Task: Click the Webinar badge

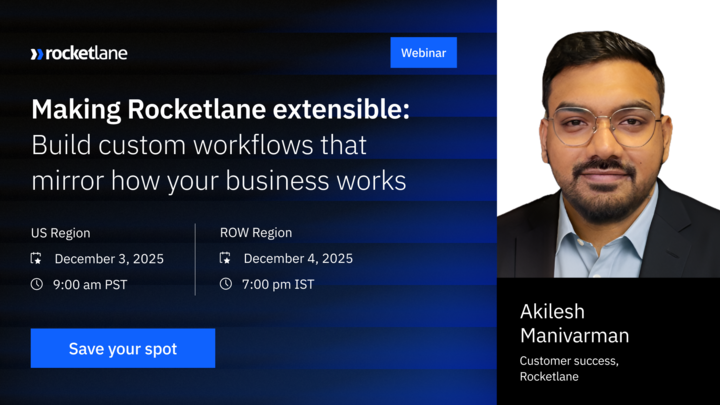Action: click(423, 53)
